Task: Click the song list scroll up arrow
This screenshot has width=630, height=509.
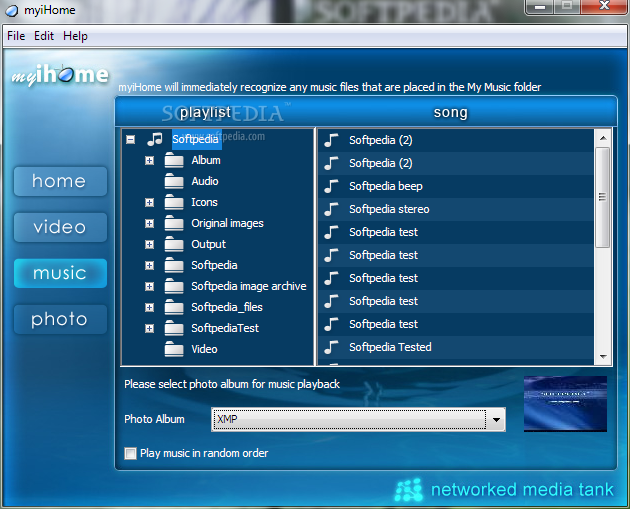Action: [603, 138]
